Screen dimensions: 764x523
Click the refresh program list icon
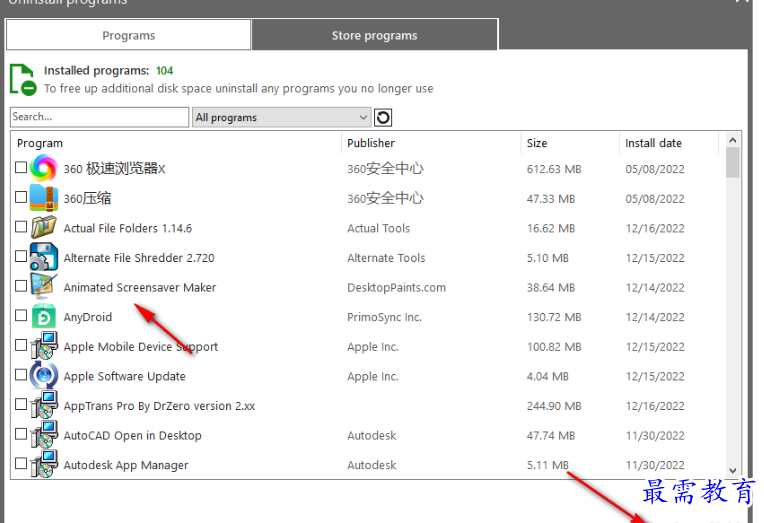click(x=383, y=117)
